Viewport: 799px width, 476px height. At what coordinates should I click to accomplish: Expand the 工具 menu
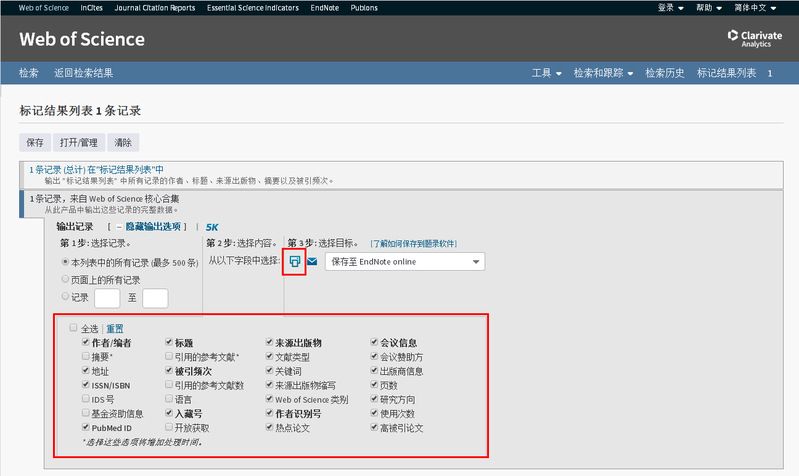(546, 73)
